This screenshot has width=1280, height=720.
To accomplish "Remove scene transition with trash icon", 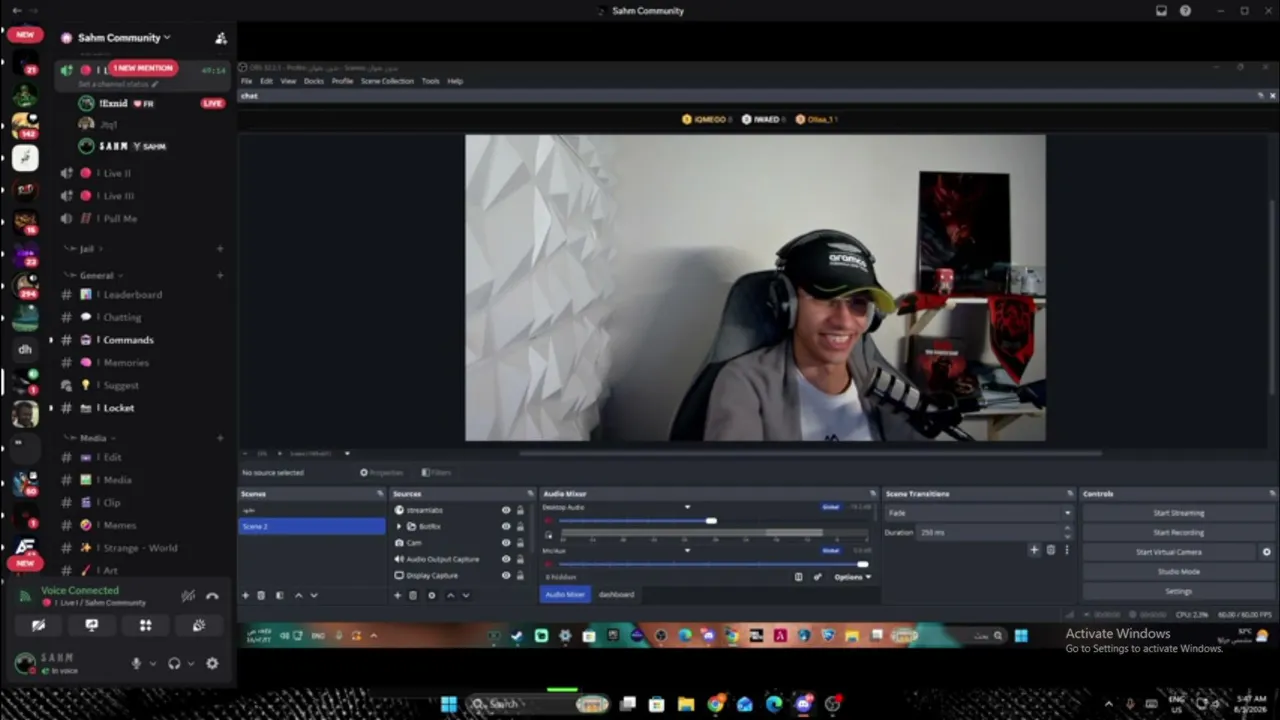I will (1050, 550).
